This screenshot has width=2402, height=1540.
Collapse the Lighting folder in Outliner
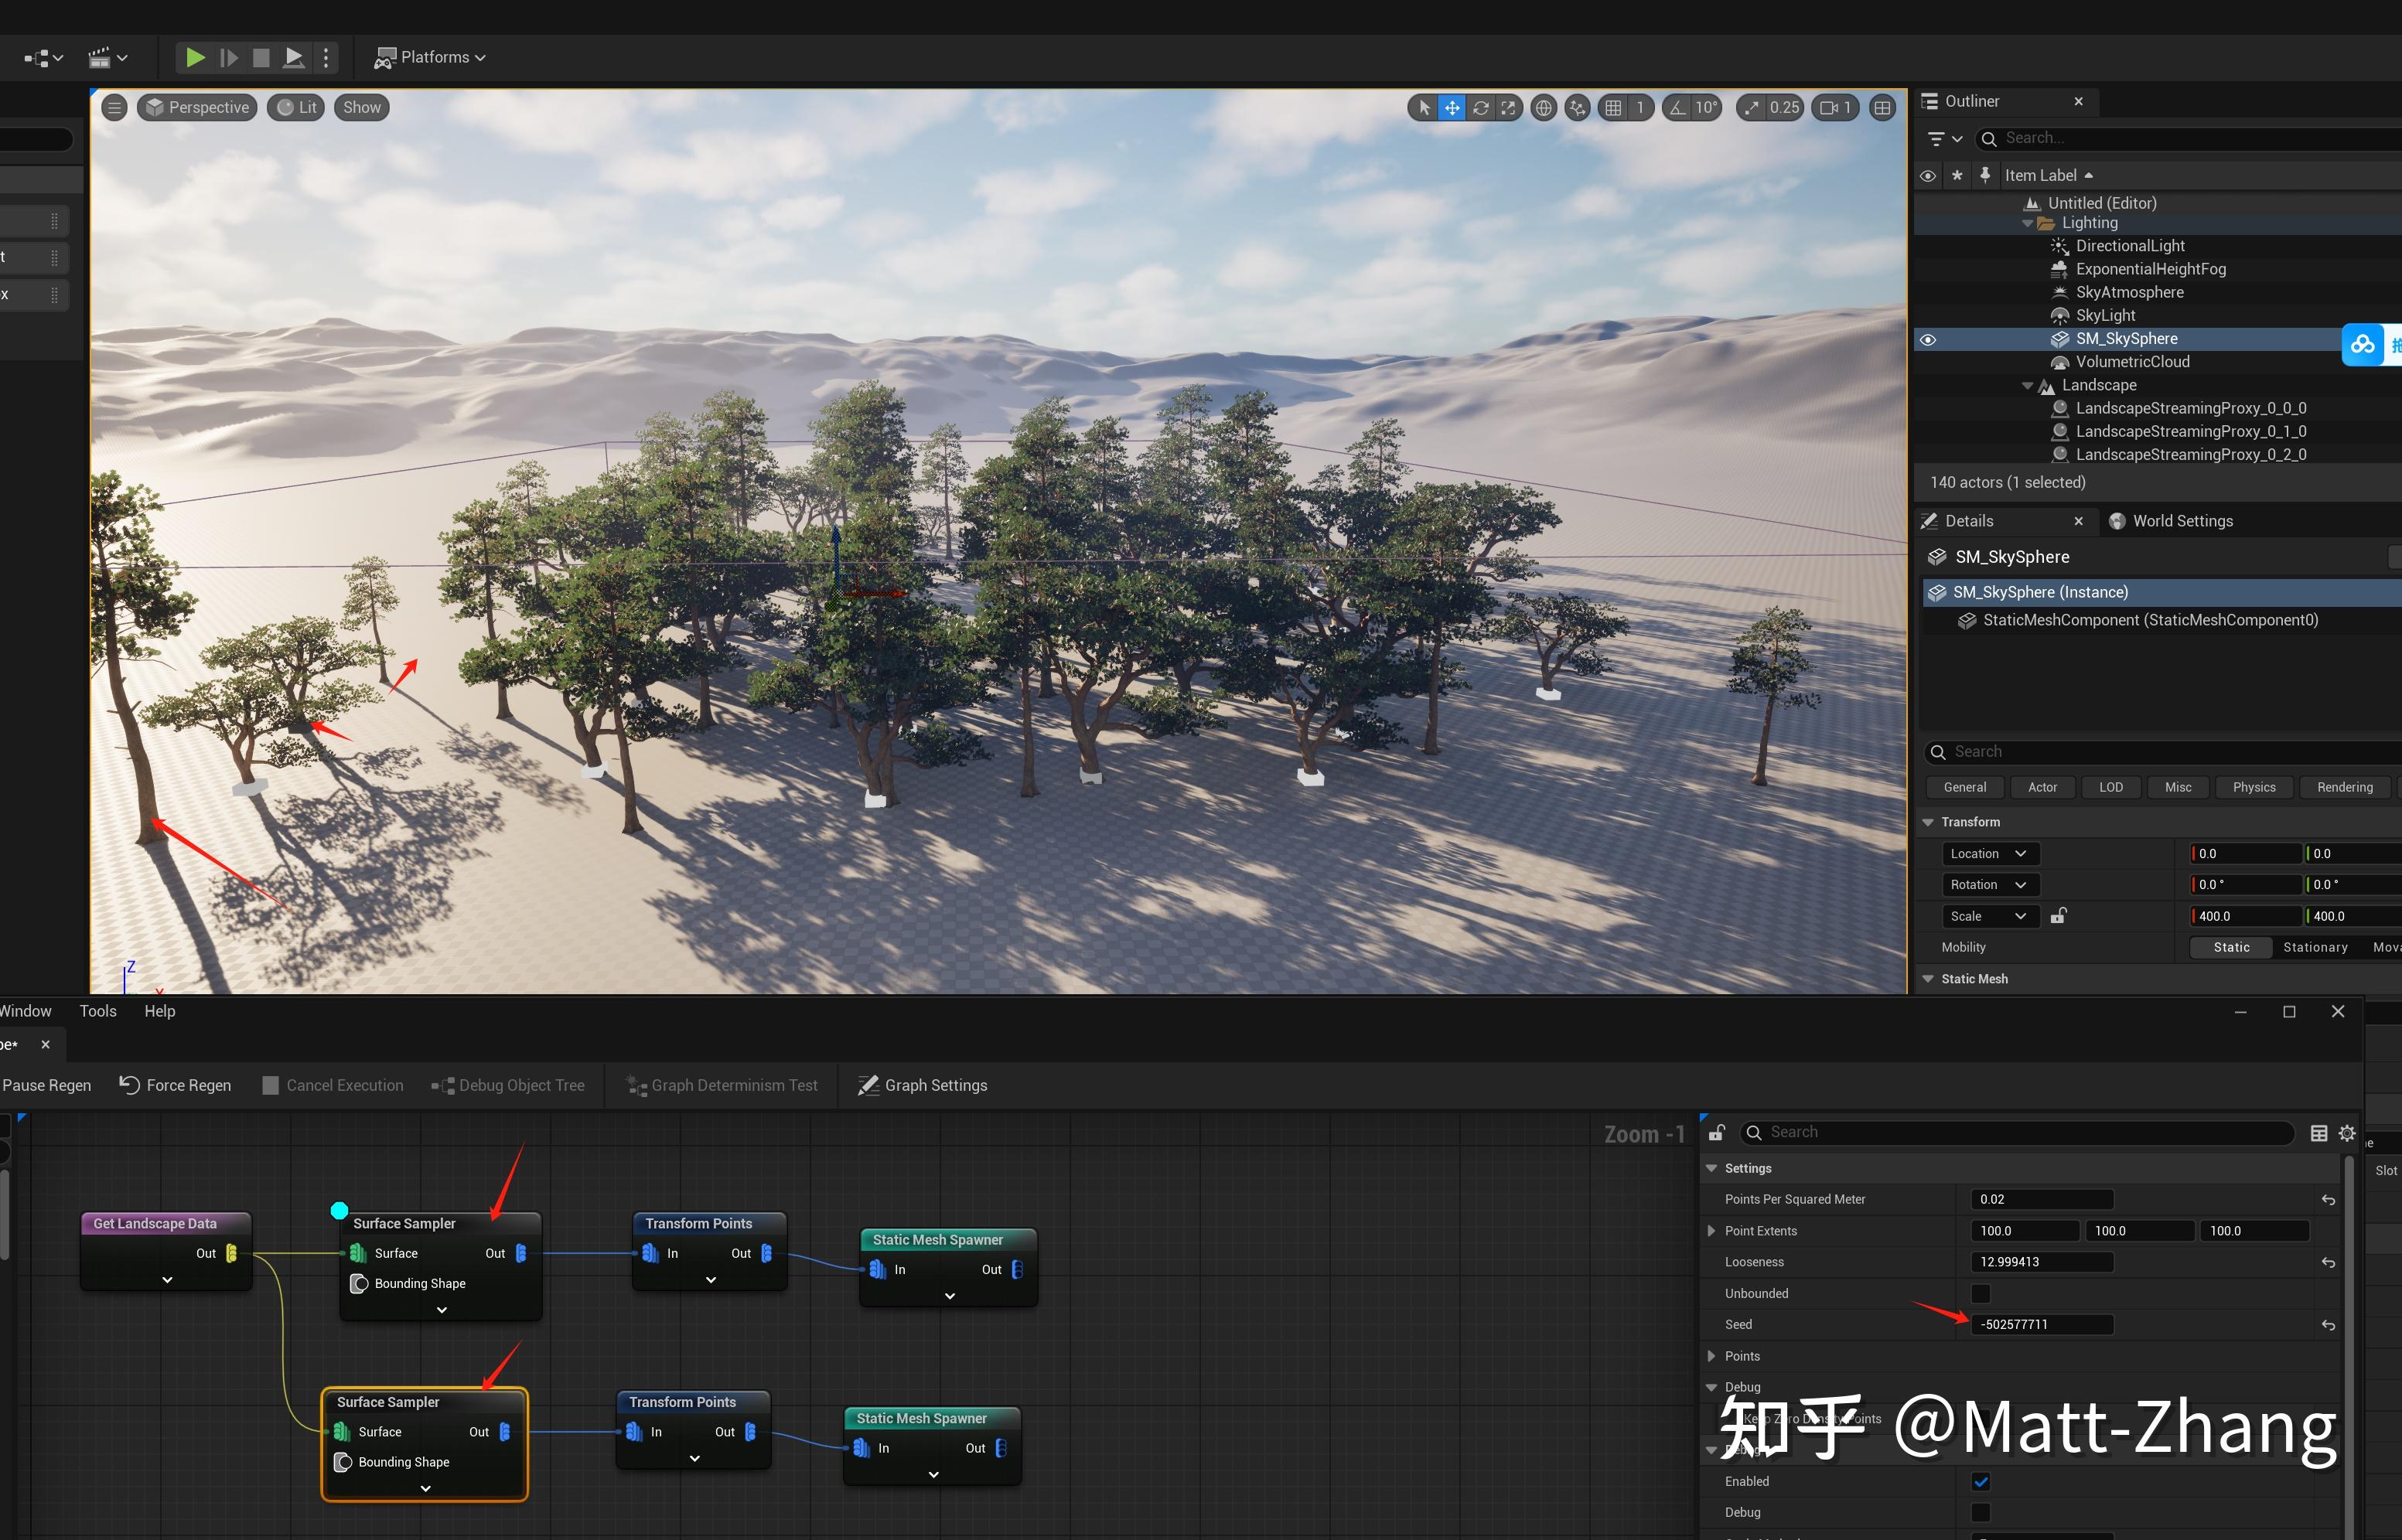click(2027, 223)
